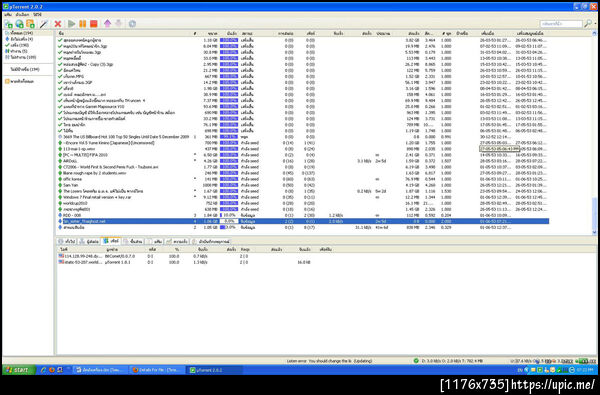600x395 pixels.
Task: Click the red X Remove torrent icon
Action: (x=58, y=24)
